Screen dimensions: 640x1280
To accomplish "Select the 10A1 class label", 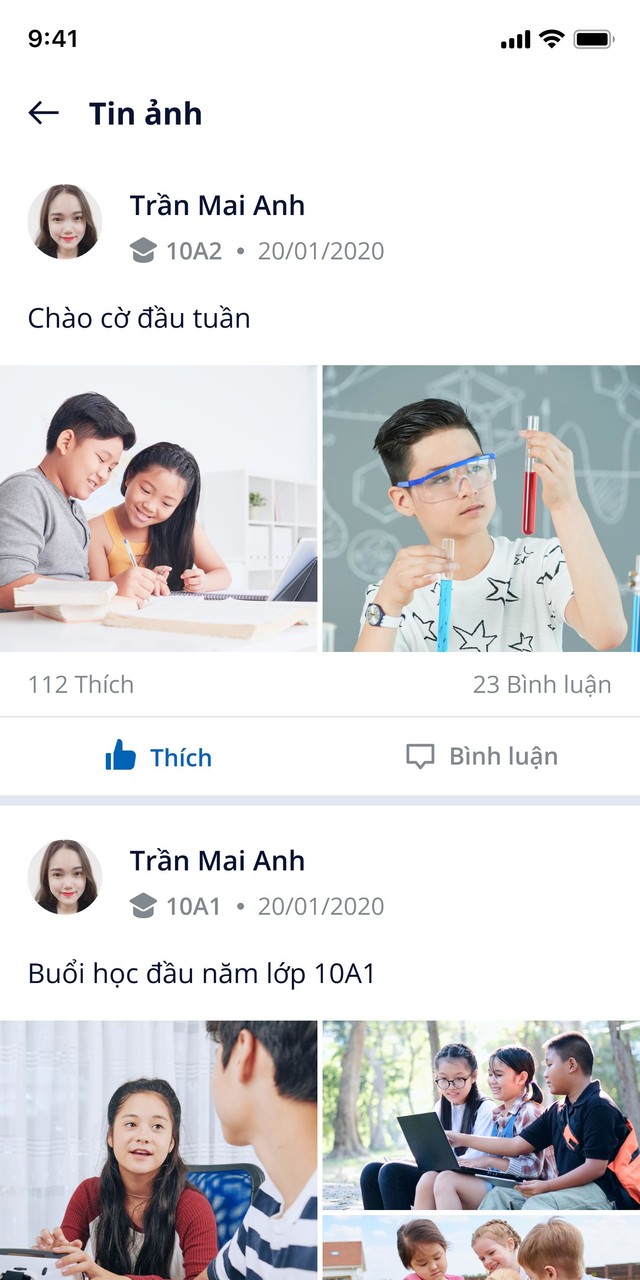I will point(193,905).
